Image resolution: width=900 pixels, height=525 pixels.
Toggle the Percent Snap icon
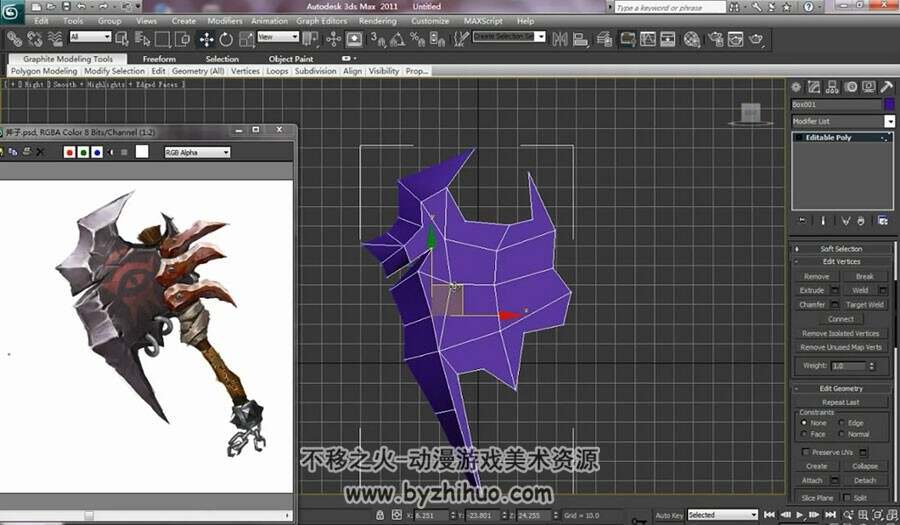tap(417, 39)
